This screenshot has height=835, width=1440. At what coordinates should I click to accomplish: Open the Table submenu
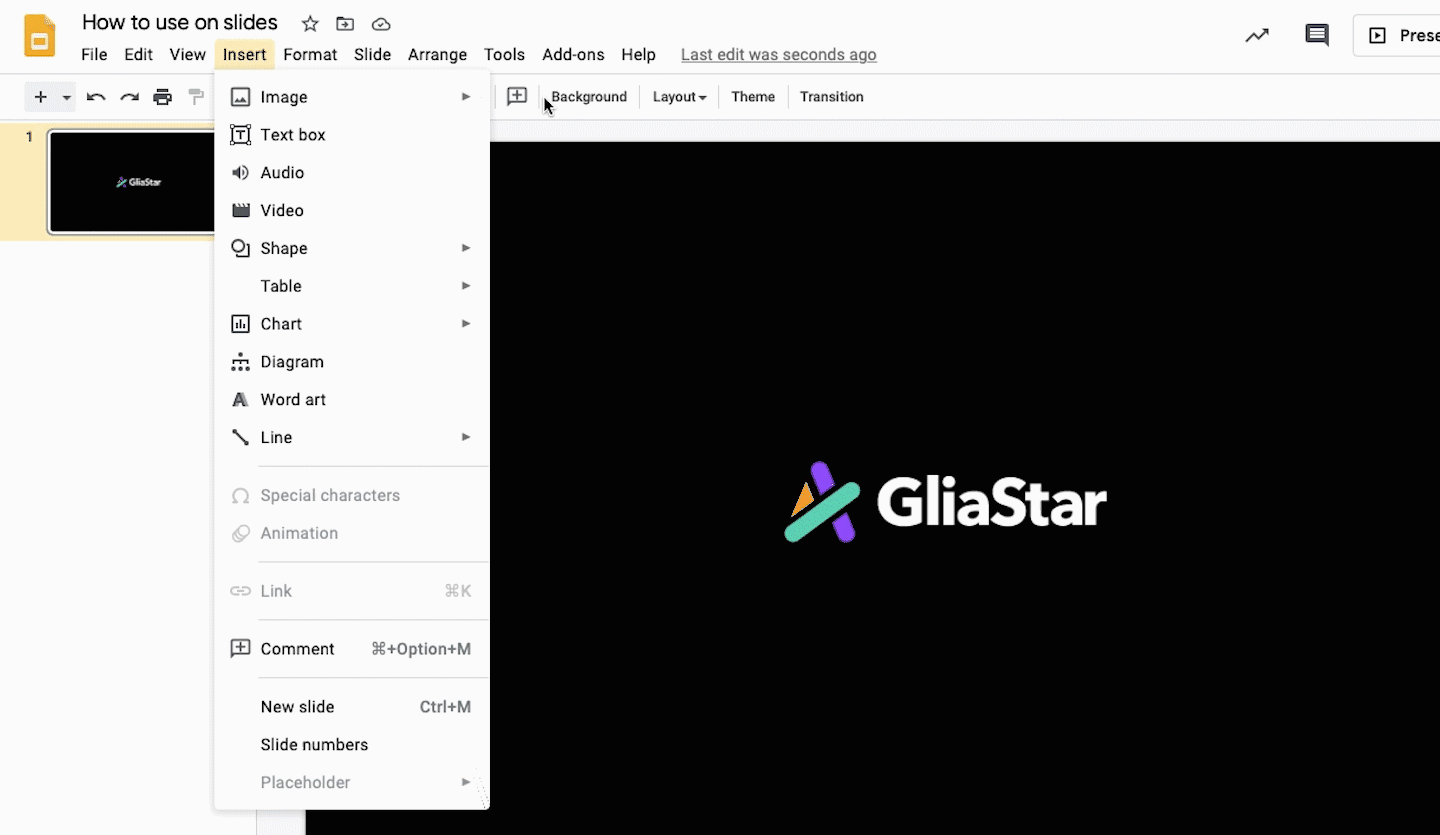pyautogui.click(x=352, y=286)
